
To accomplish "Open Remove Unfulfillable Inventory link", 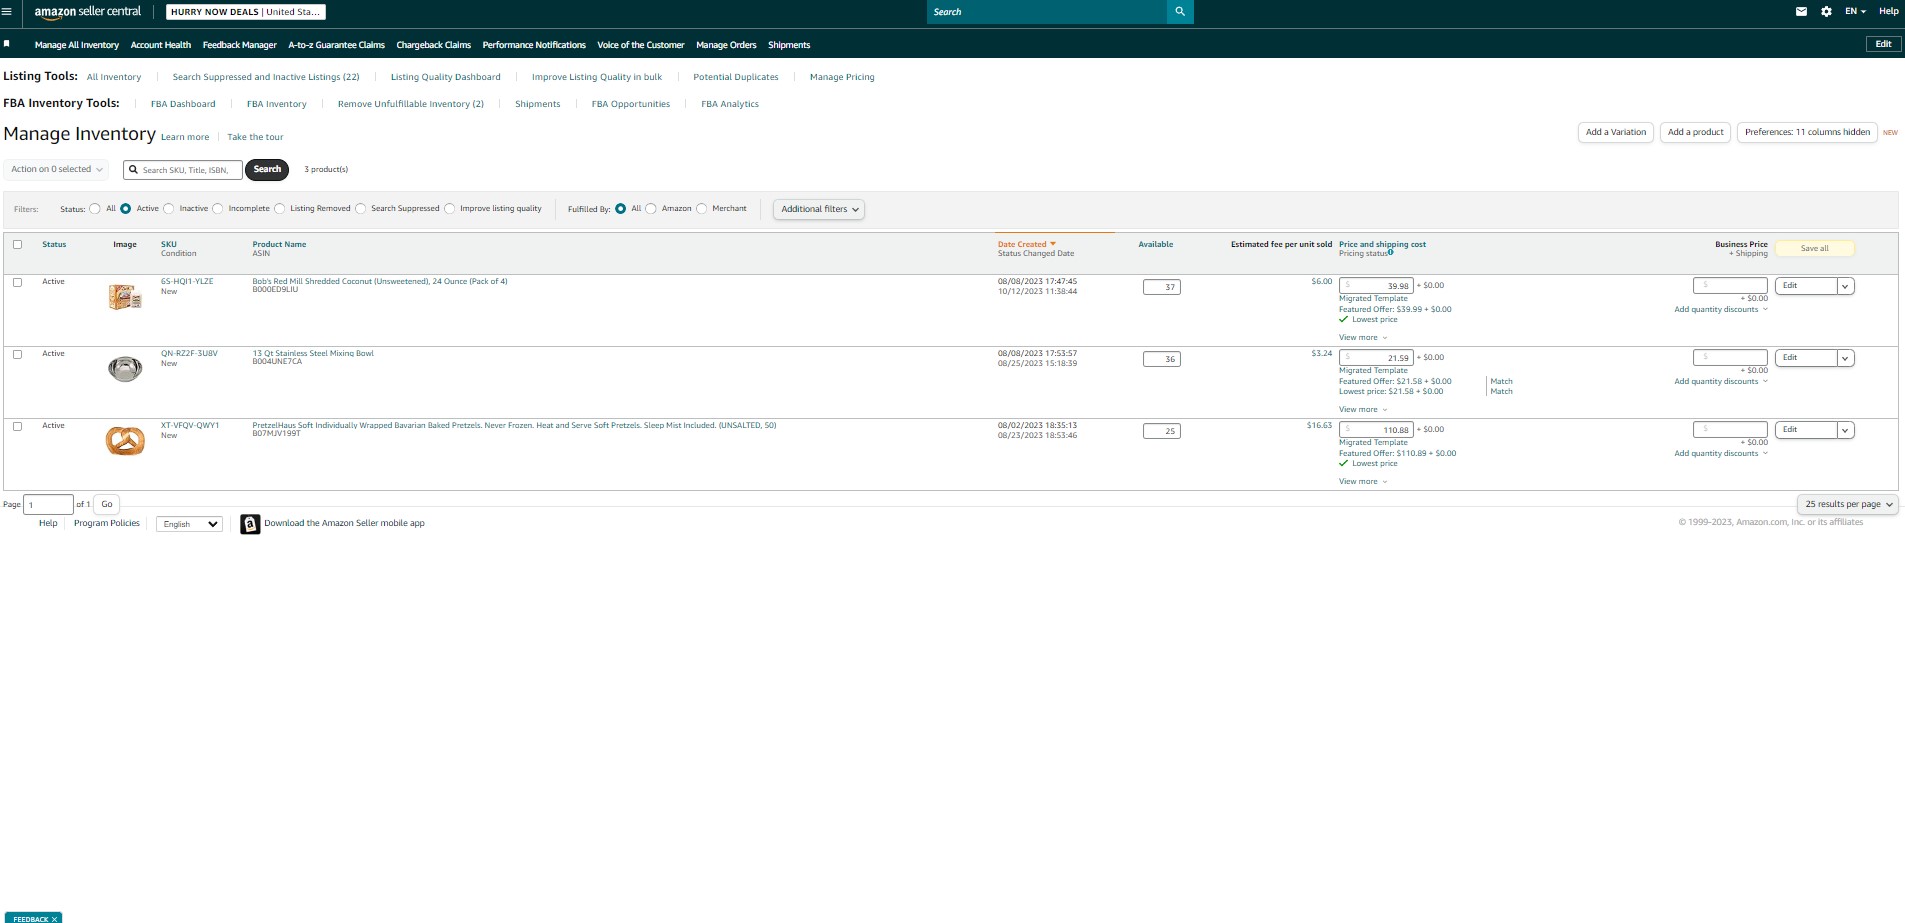I will coord(410,104).
